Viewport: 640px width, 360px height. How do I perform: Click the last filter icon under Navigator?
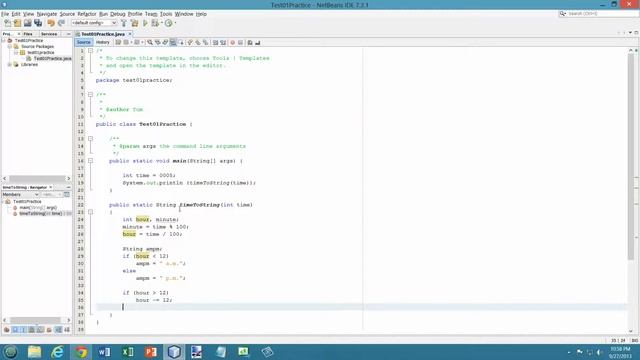click(67, 330)
